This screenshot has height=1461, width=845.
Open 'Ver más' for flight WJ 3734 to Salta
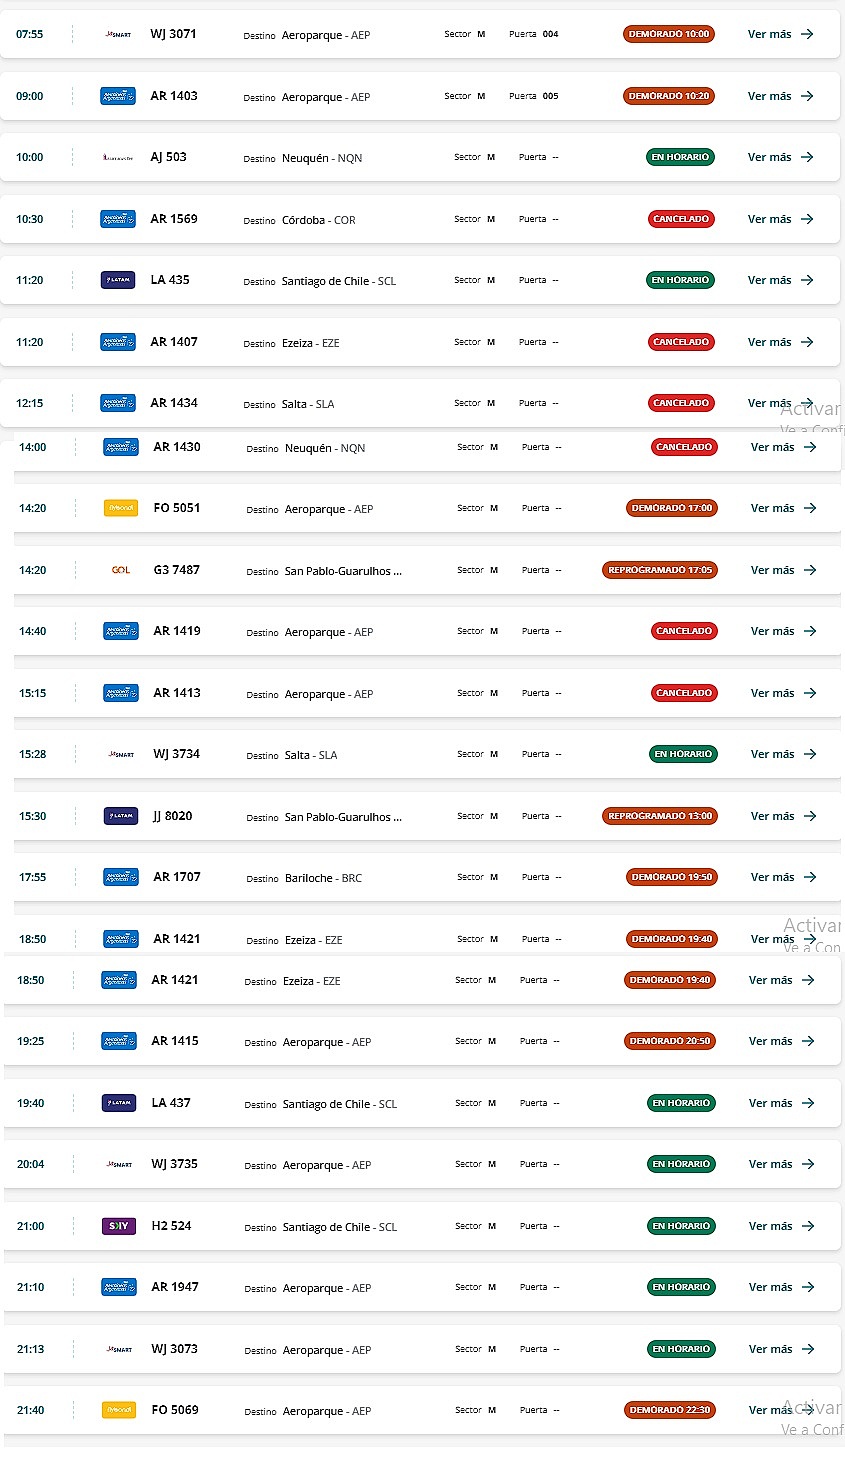coord(783,755)
